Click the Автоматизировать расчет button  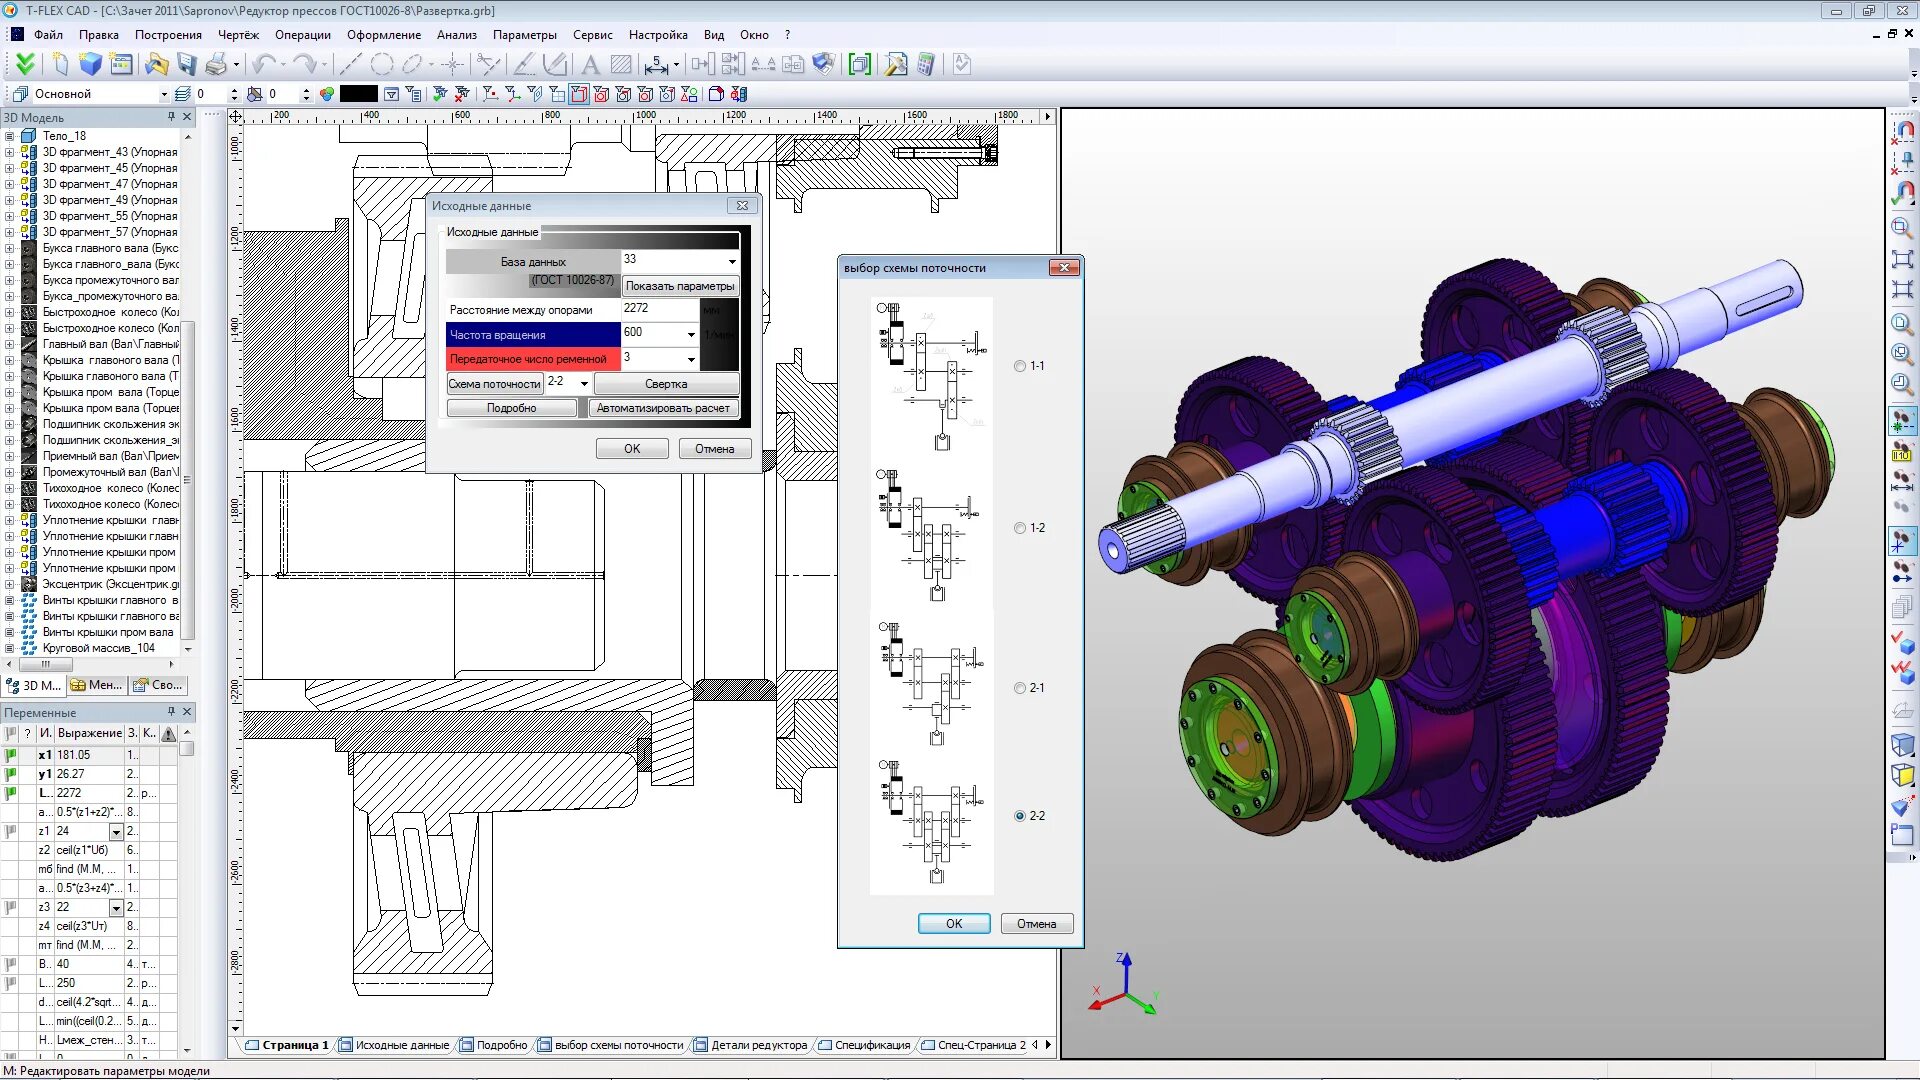662,408
